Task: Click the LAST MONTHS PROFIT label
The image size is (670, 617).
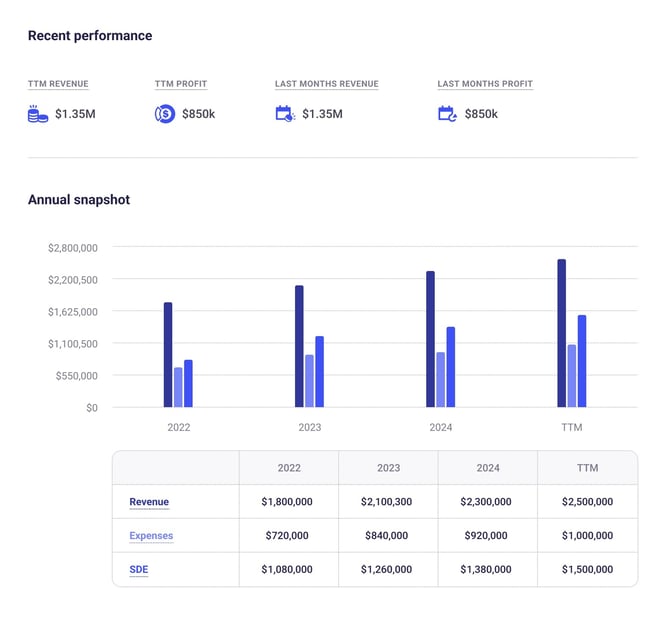Action: 485,84
